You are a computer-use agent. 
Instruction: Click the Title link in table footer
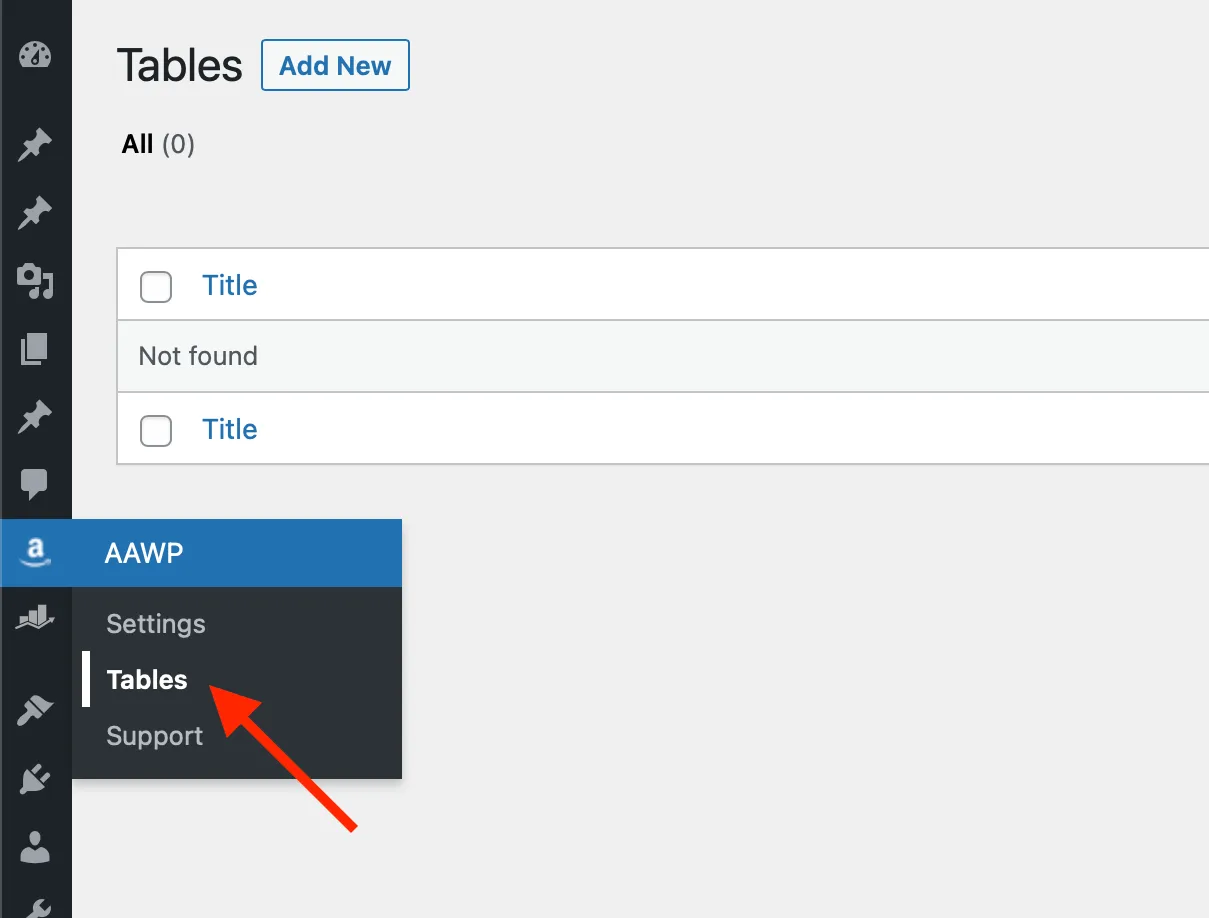(x=230, y=430)
